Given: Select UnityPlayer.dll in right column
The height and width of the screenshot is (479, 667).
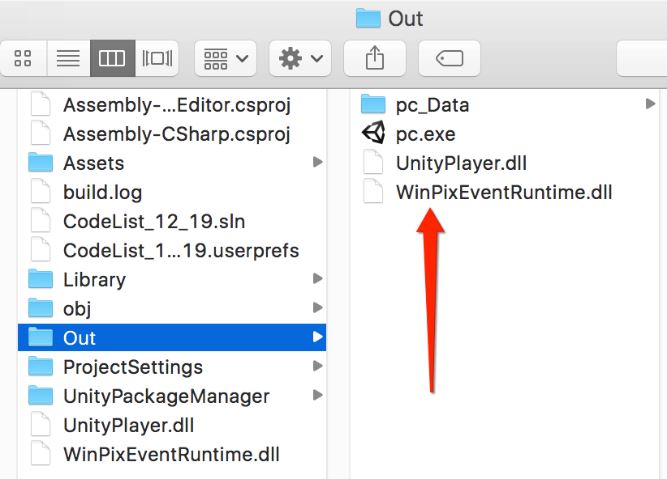Looking at the screenshot, I should click(460, 163).
